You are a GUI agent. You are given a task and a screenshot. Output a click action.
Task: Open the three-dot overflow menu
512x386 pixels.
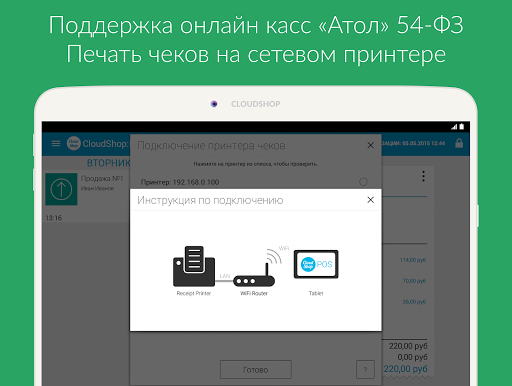tap(423, 176)
